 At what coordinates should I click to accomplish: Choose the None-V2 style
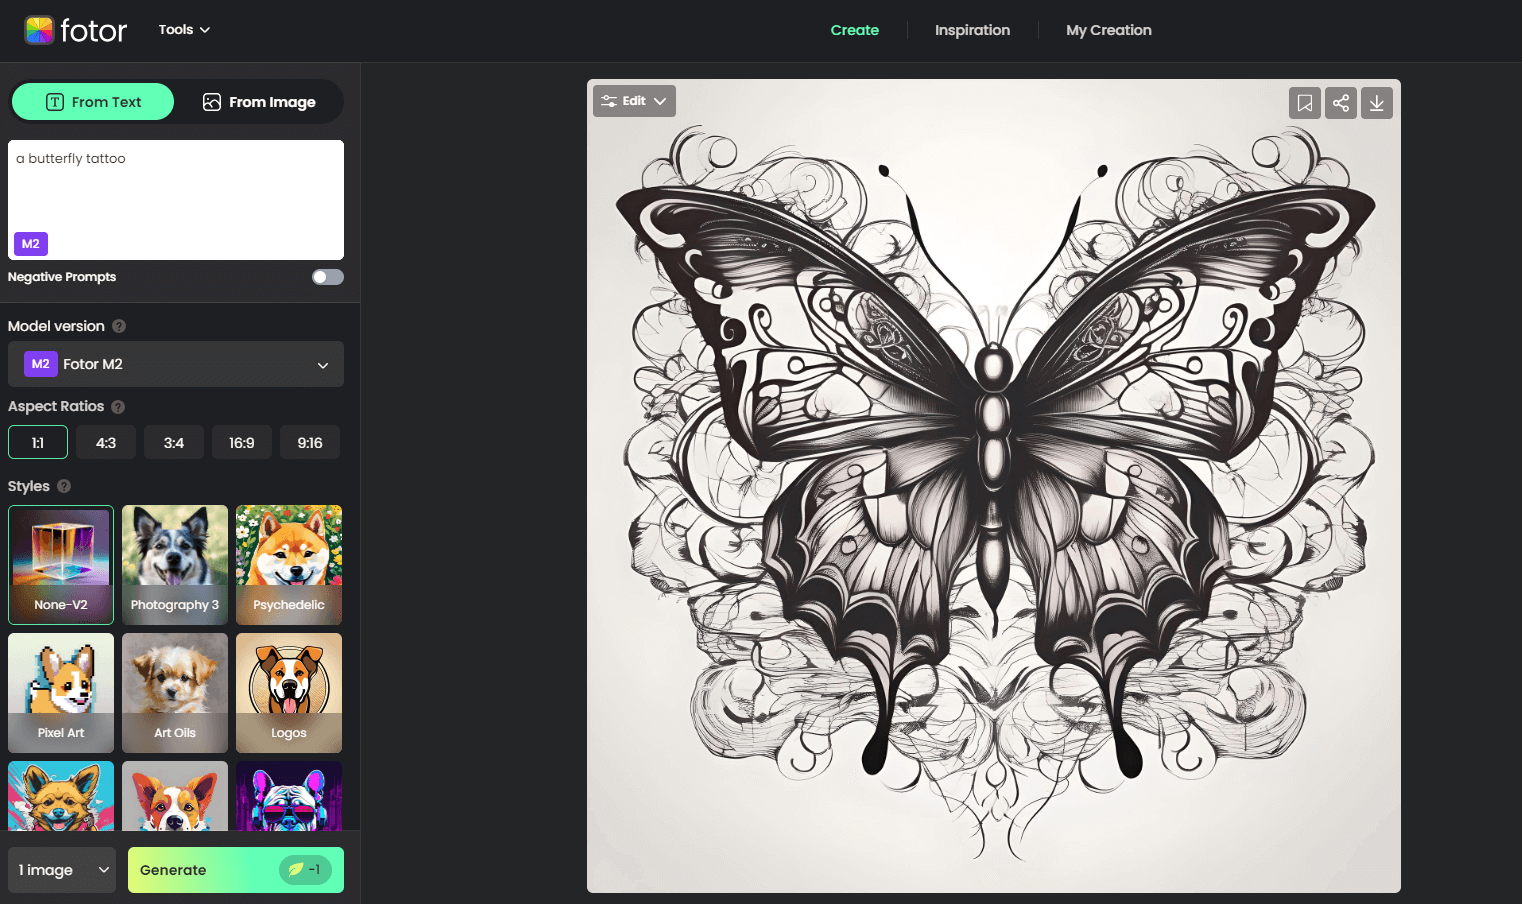(61, 565)
